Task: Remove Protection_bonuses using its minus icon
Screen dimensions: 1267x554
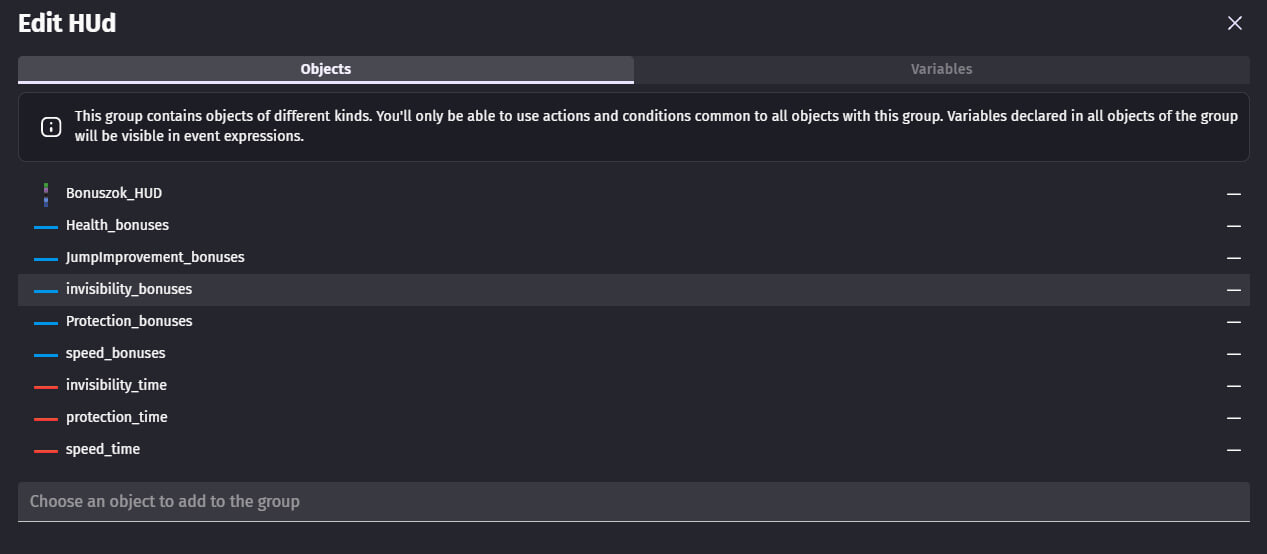Action: 1234,322
